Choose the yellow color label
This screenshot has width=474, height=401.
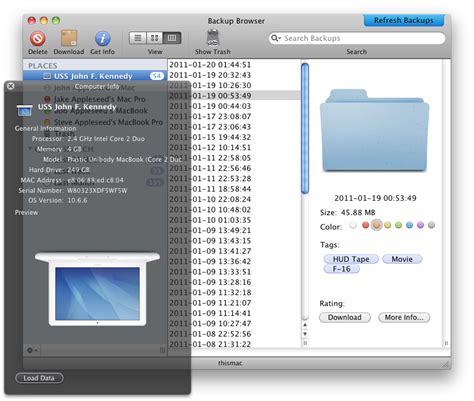click(x=387, y=225)
